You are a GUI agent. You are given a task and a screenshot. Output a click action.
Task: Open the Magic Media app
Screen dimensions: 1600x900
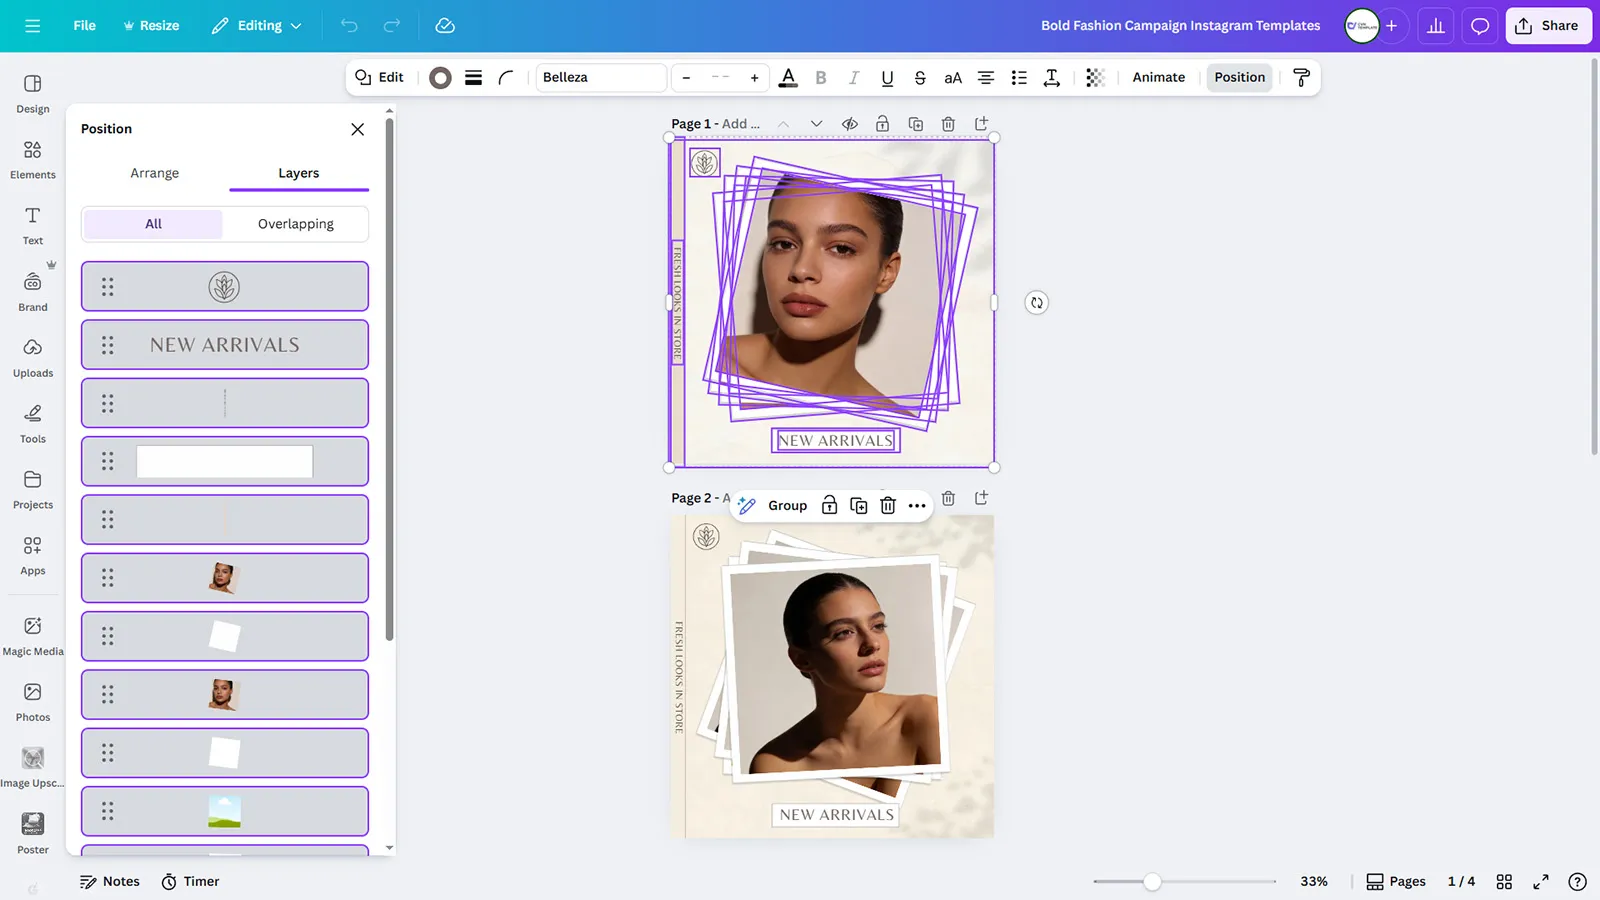click(x=33, y=635)
